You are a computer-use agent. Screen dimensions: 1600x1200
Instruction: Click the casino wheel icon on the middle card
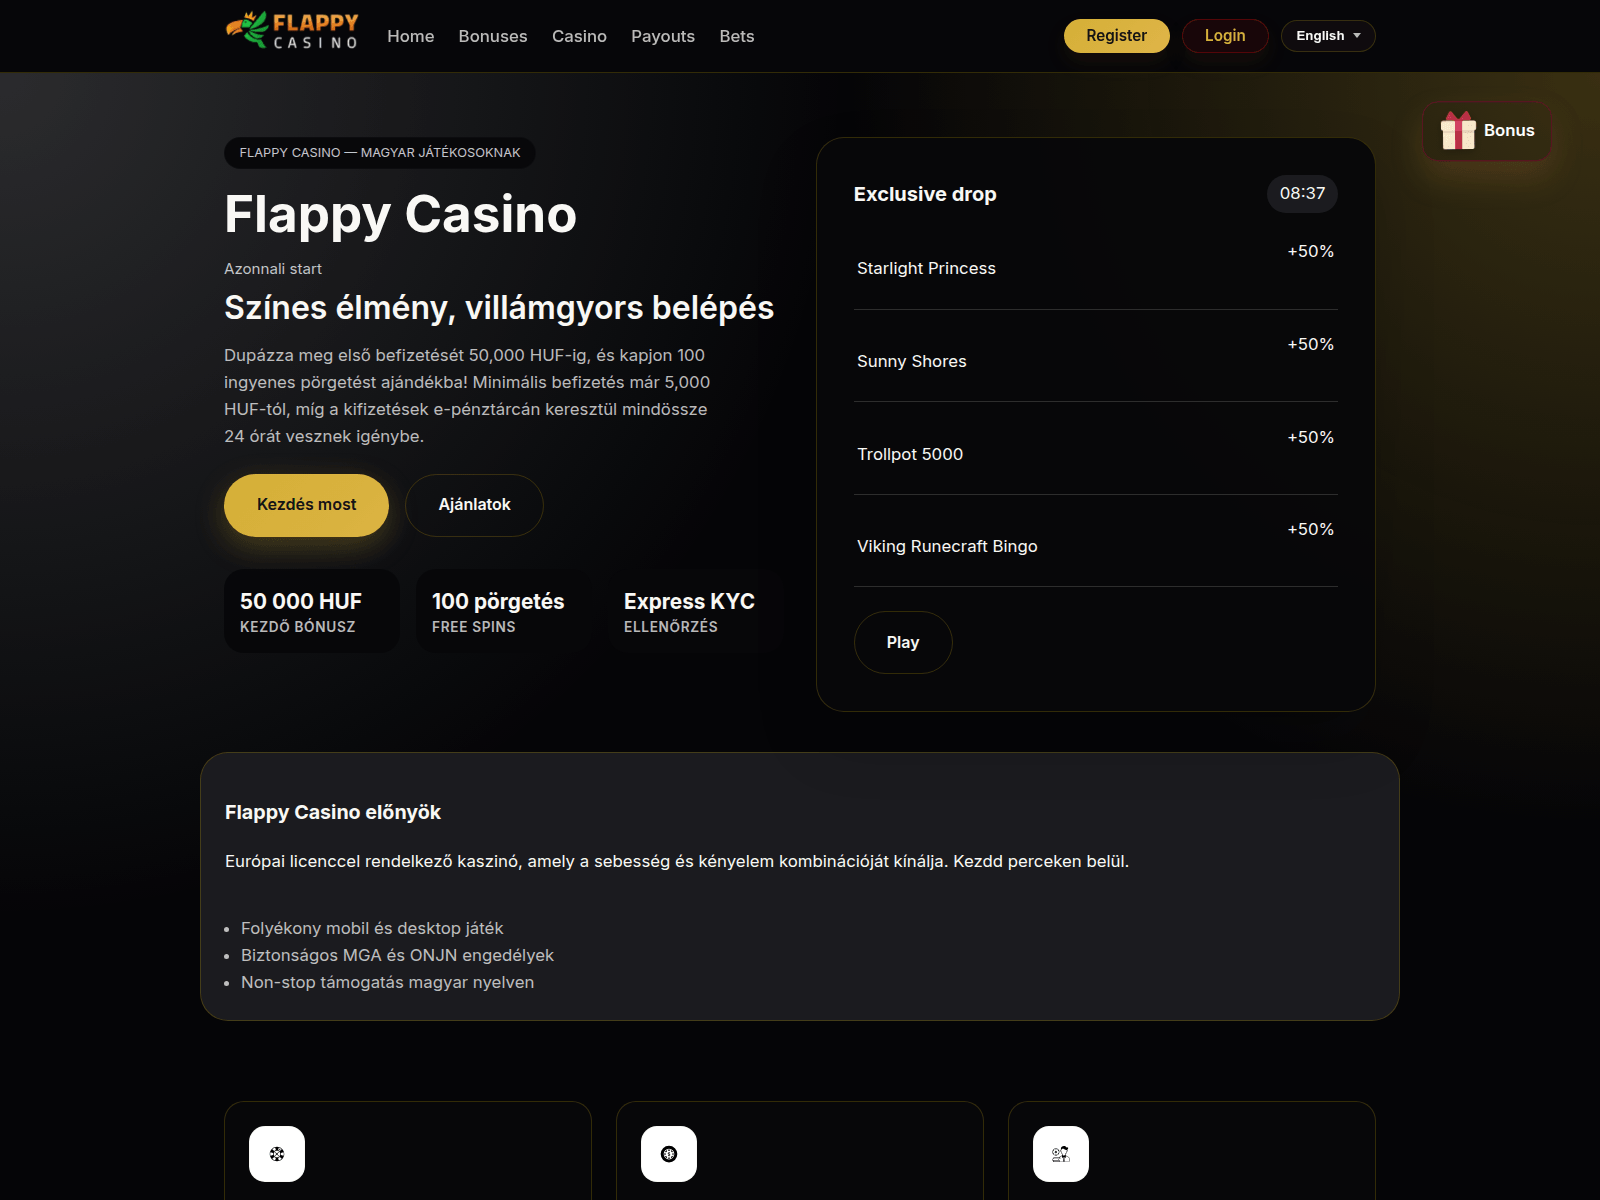[668, 1154]
